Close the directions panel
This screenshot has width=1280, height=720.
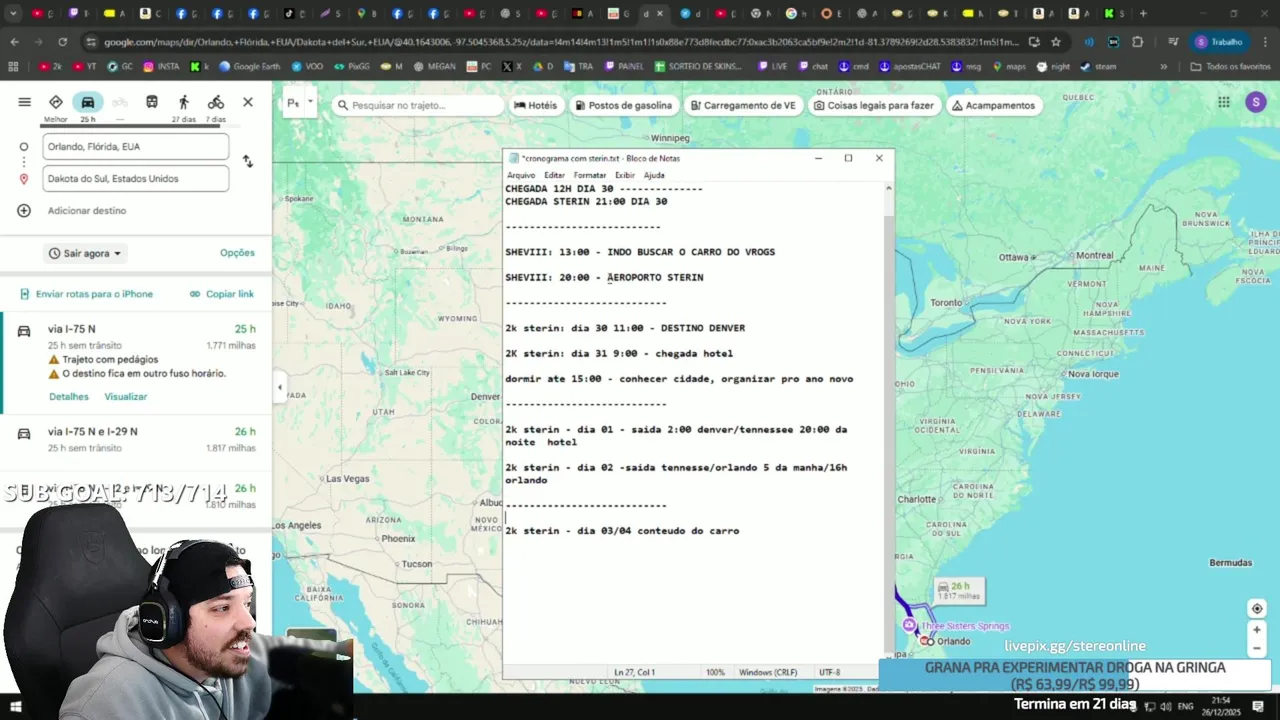click(x=248, y=102)
